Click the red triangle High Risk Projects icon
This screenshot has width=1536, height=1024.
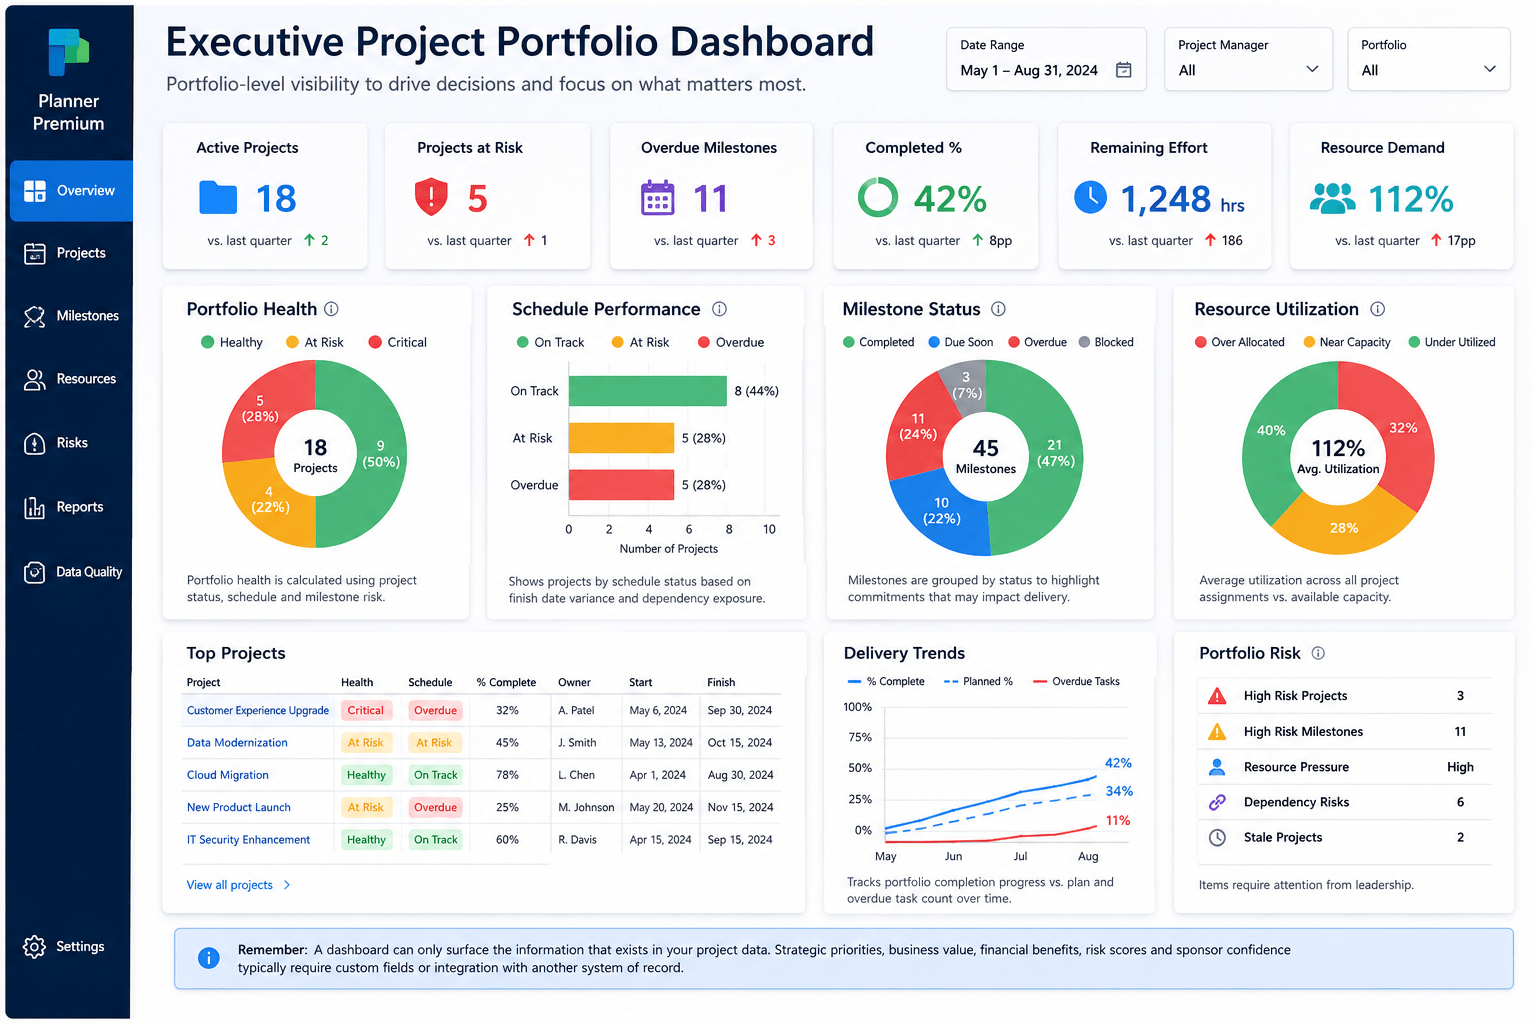(1217, 696)
